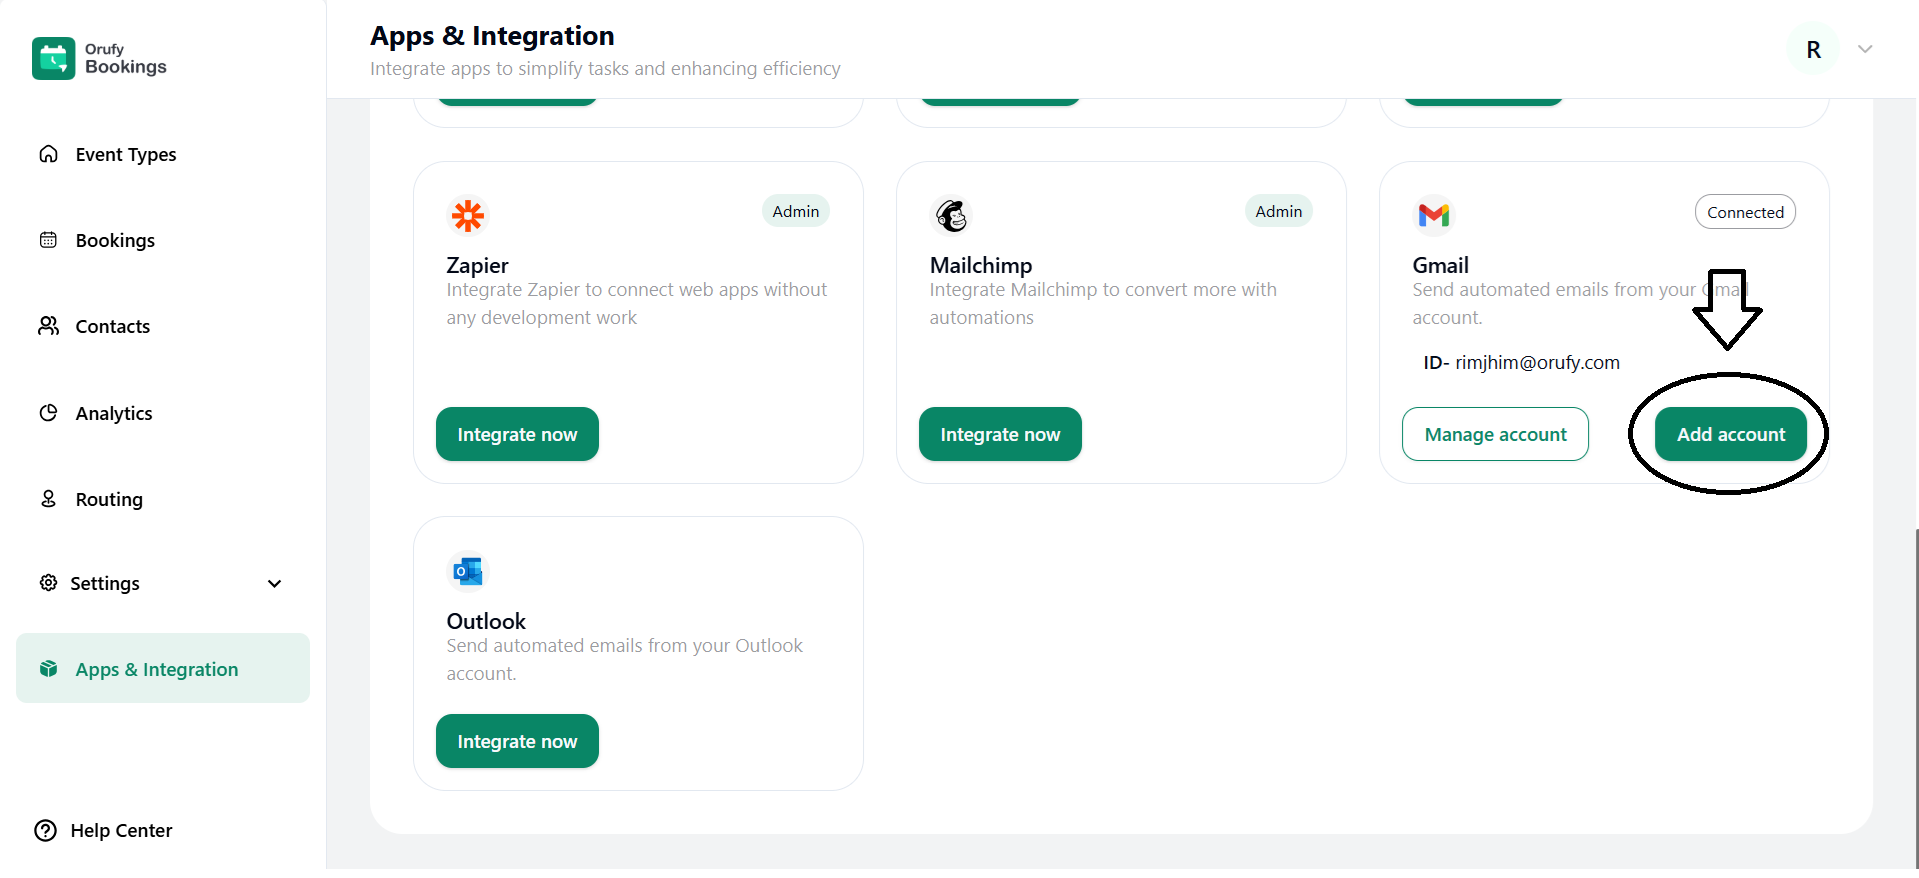Click the Mailchimp monkey icon
Image resolution: width=1919 pixels, height=878 pixels.
pyautogui.click(x=951, y=215)
